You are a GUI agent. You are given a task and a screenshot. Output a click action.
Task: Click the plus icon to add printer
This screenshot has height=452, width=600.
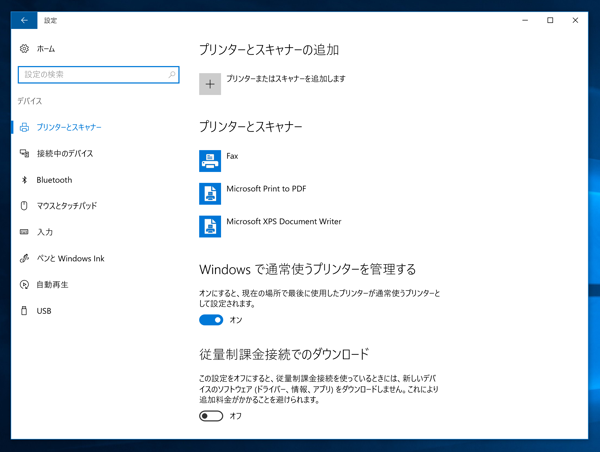(x=210, y=84)
